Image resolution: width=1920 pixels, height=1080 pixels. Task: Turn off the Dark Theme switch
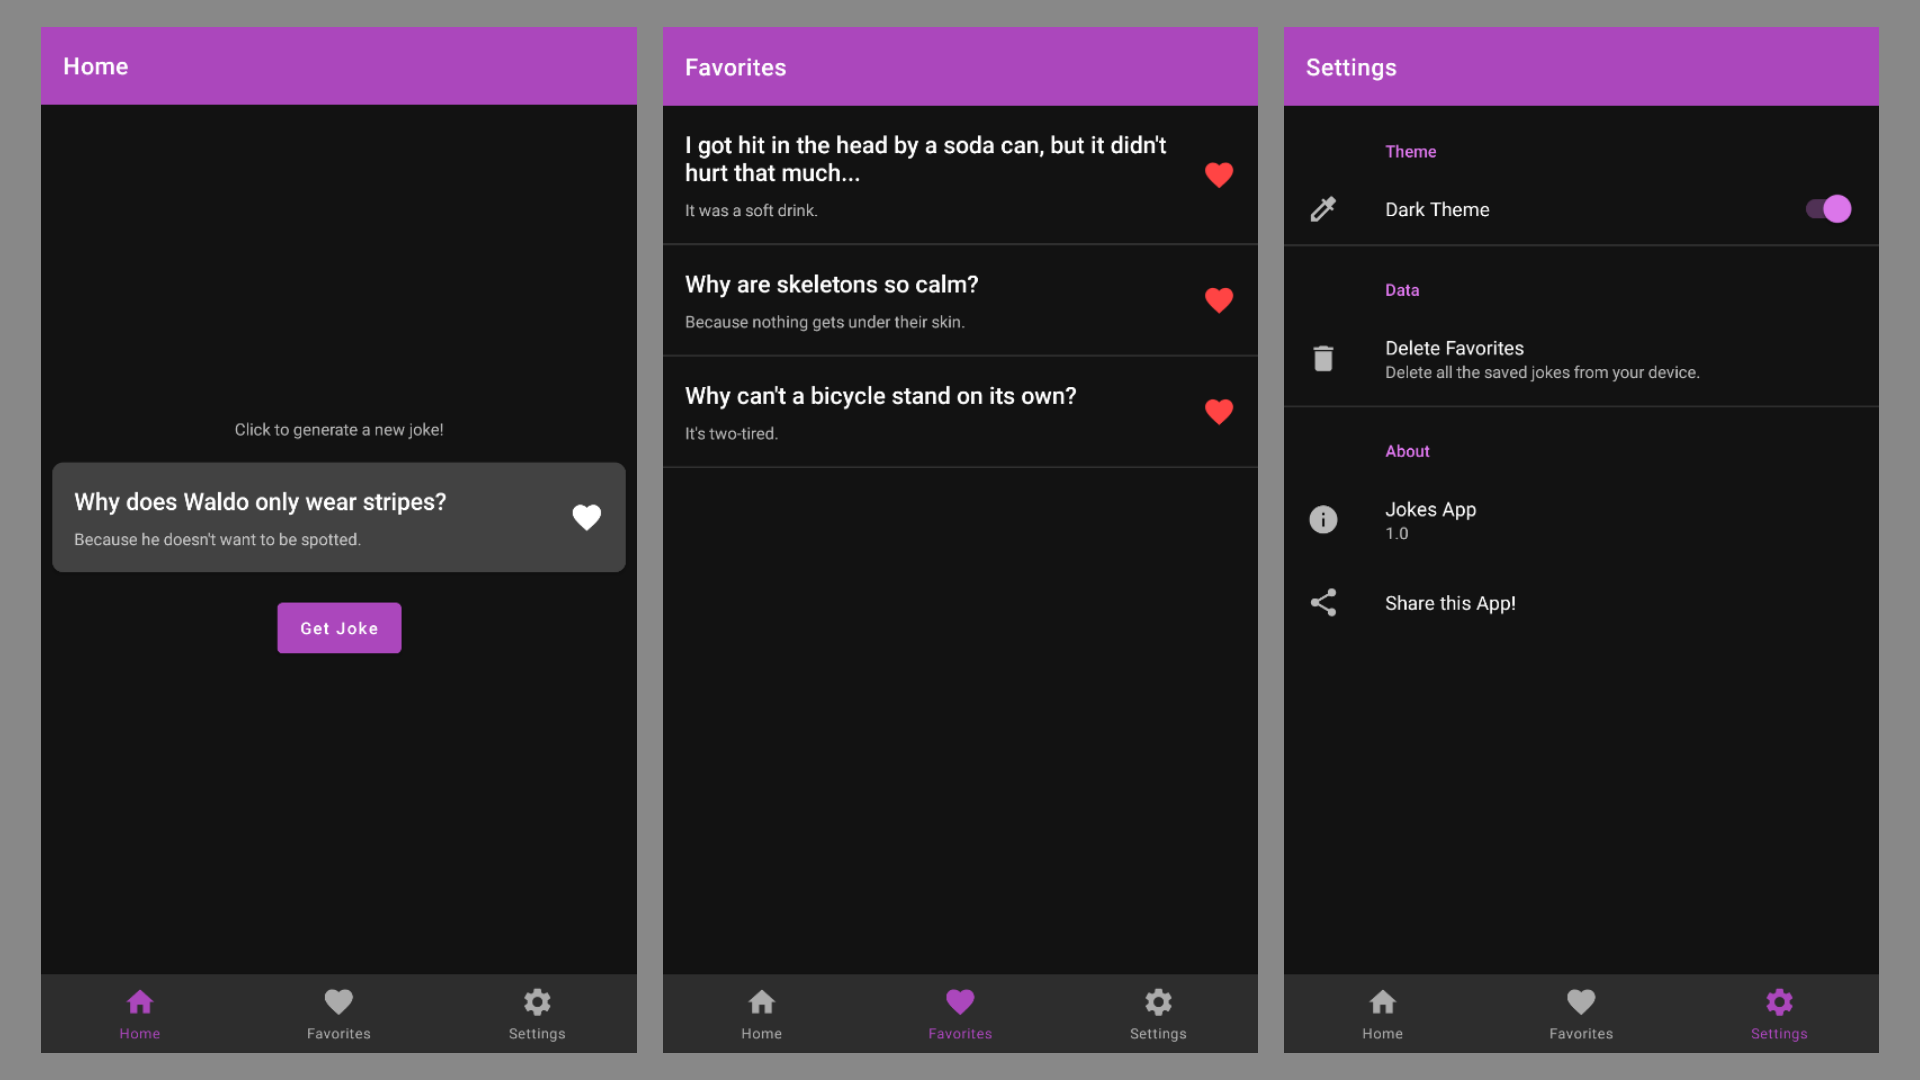1828,209
